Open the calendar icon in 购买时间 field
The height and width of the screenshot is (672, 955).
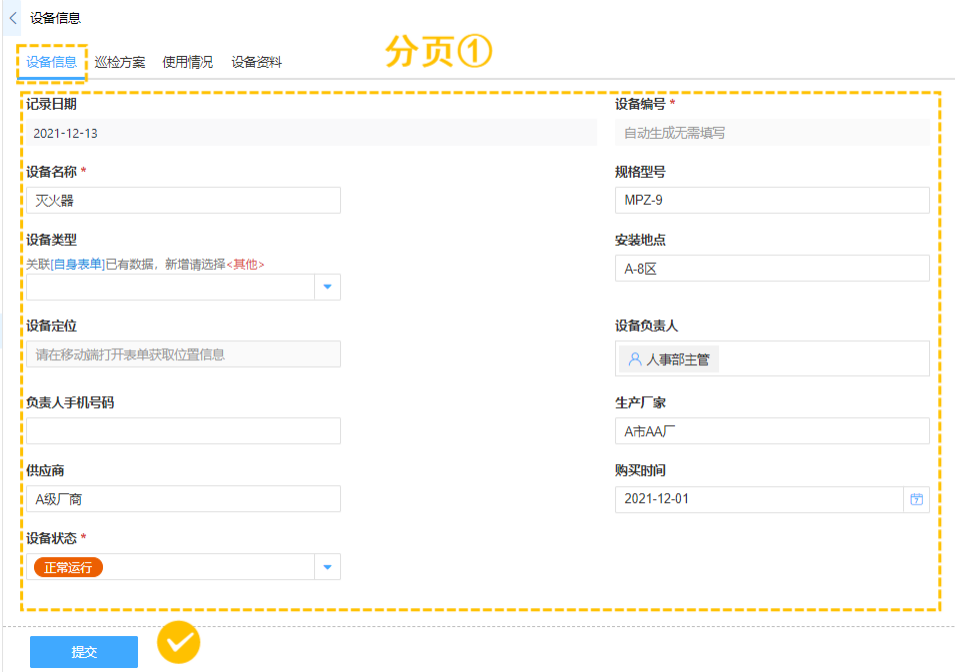pos(916,499)
